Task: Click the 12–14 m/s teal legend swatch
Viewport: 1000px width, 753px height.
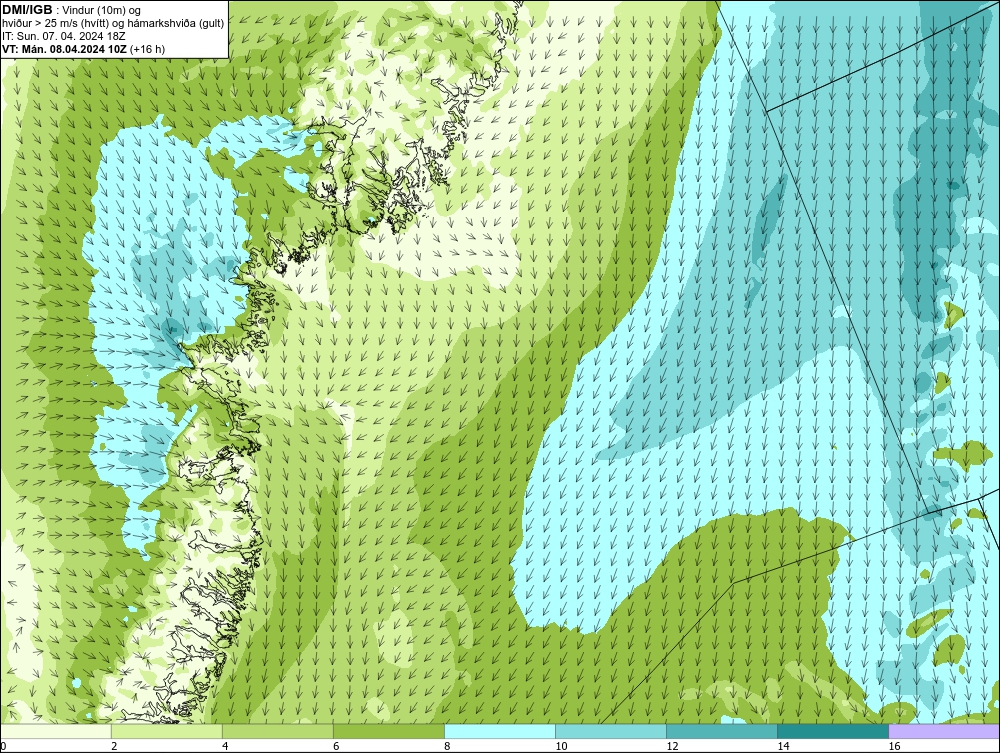Action: pos(722,731)
